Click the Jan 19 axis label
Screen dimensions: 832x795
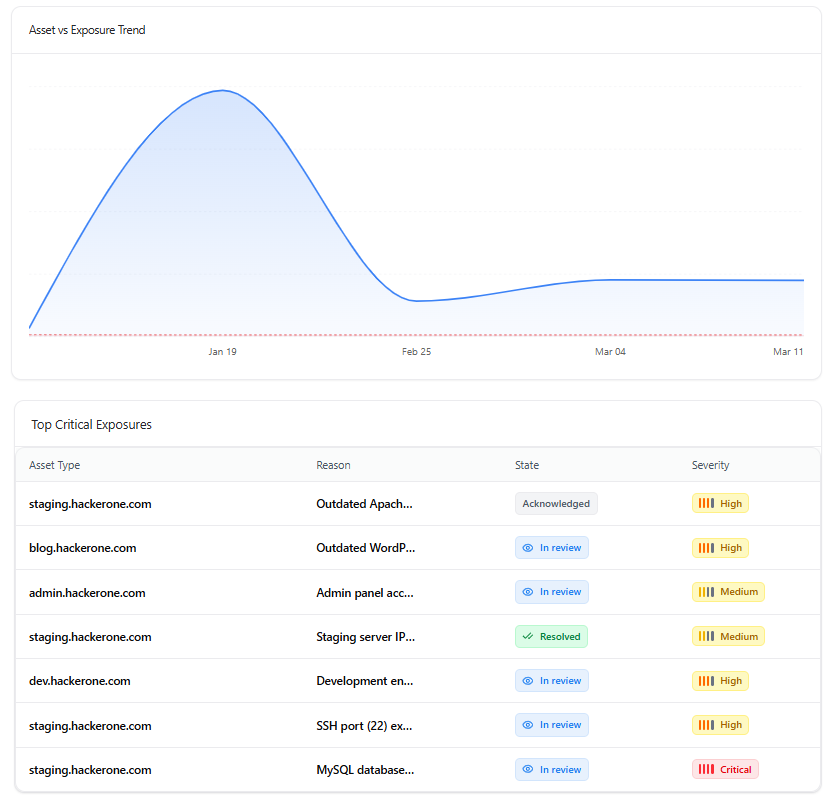point(222,352)
